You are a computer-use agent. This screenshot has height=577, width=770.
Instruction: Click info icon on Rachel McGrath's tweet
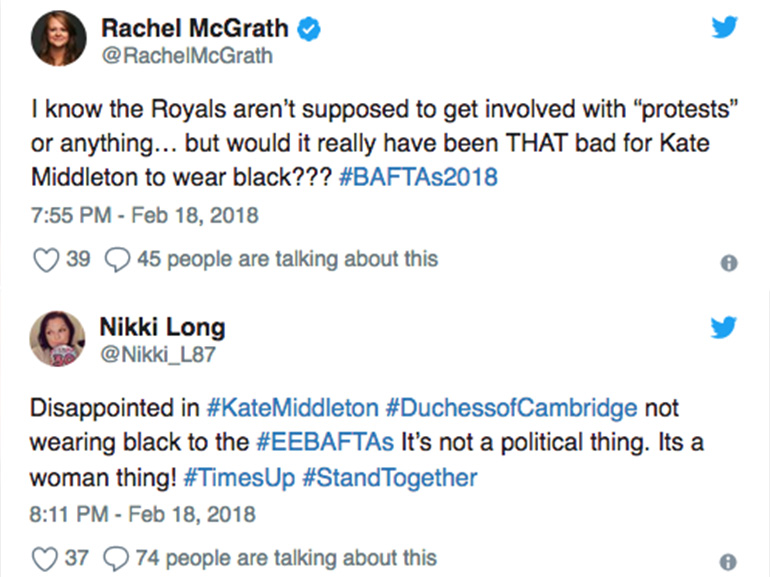pos(729,264)
